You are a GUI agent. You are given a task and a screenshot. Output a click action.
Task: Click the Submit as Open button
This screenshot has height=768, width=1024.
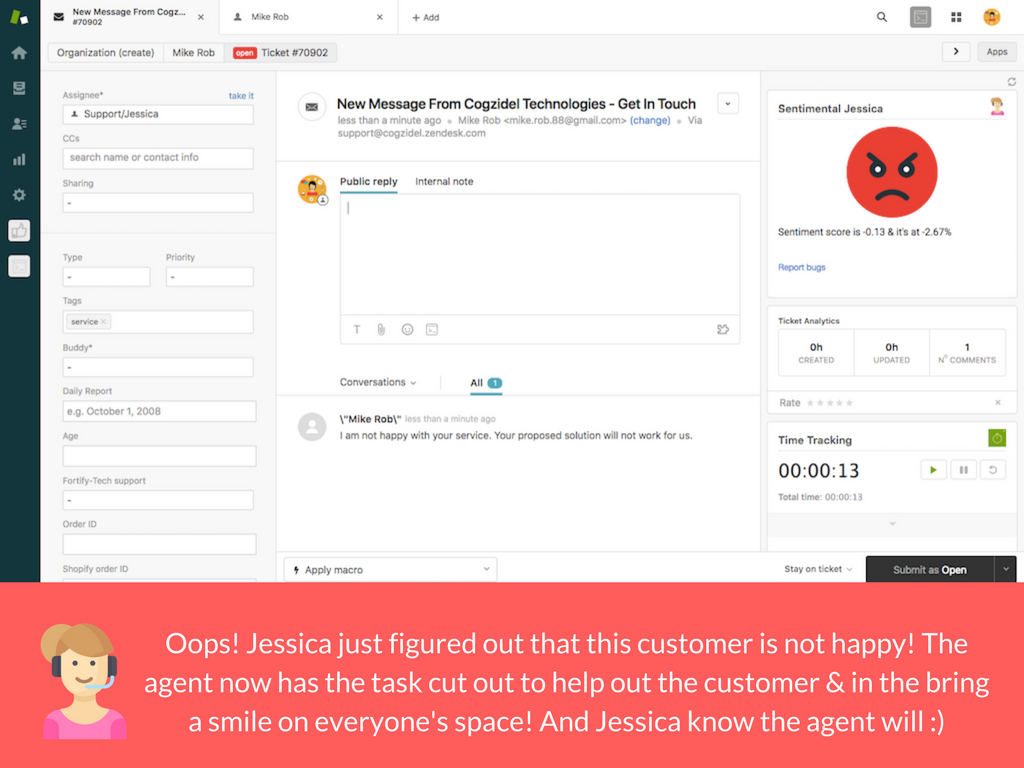(929, 569)
